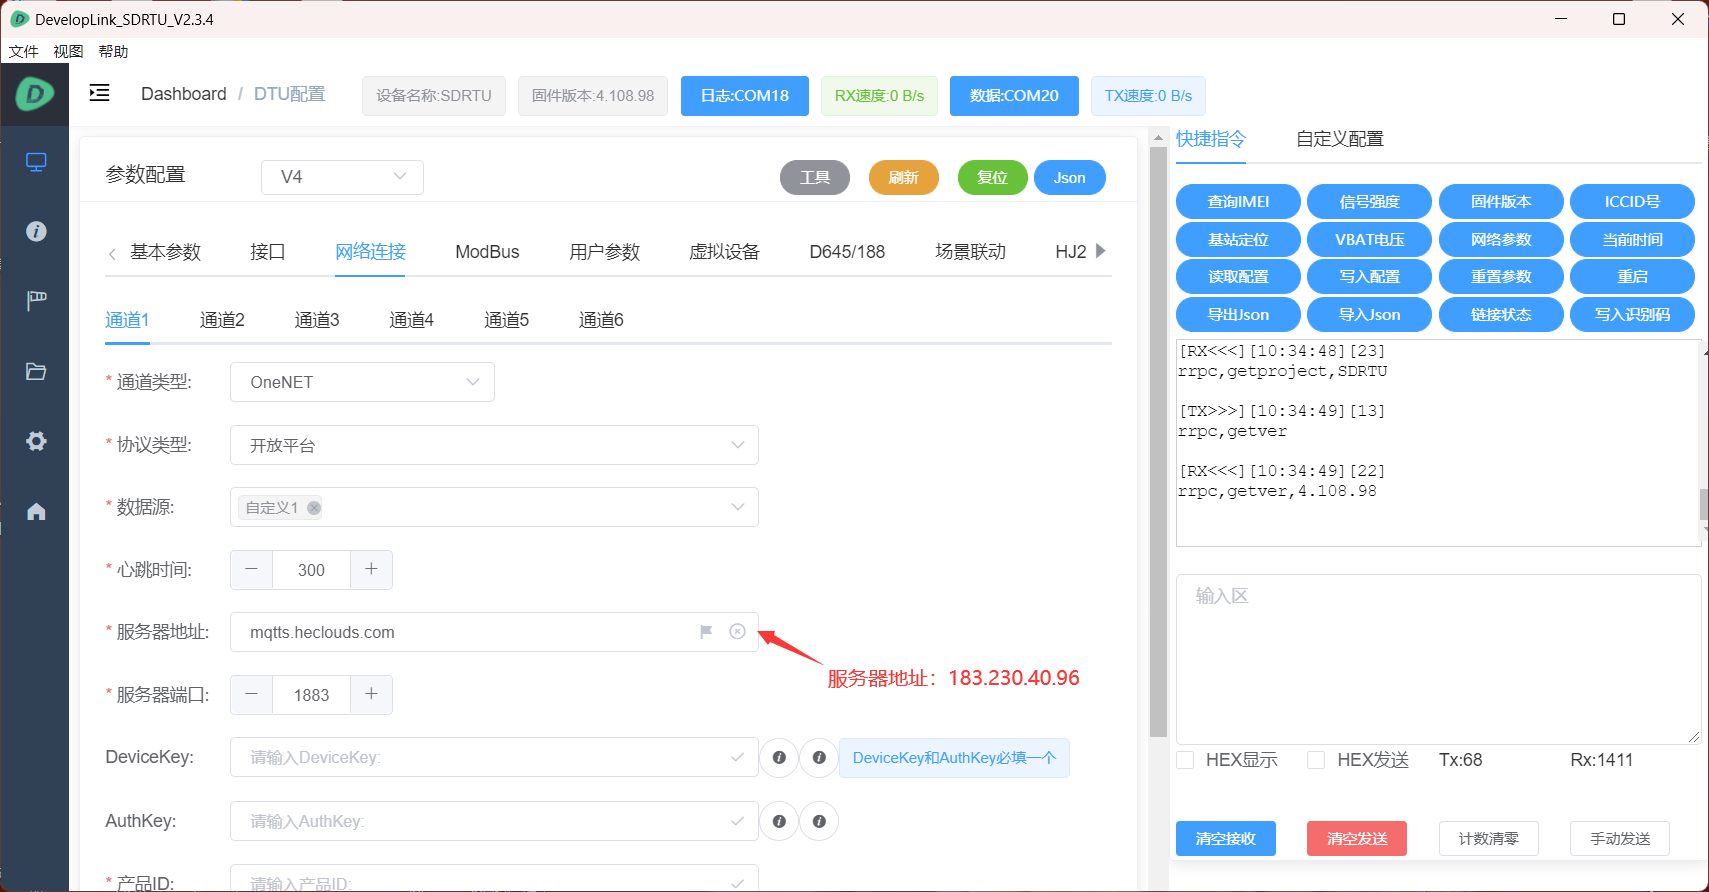Open the 通道类型 OneNET dropdown

362,382
